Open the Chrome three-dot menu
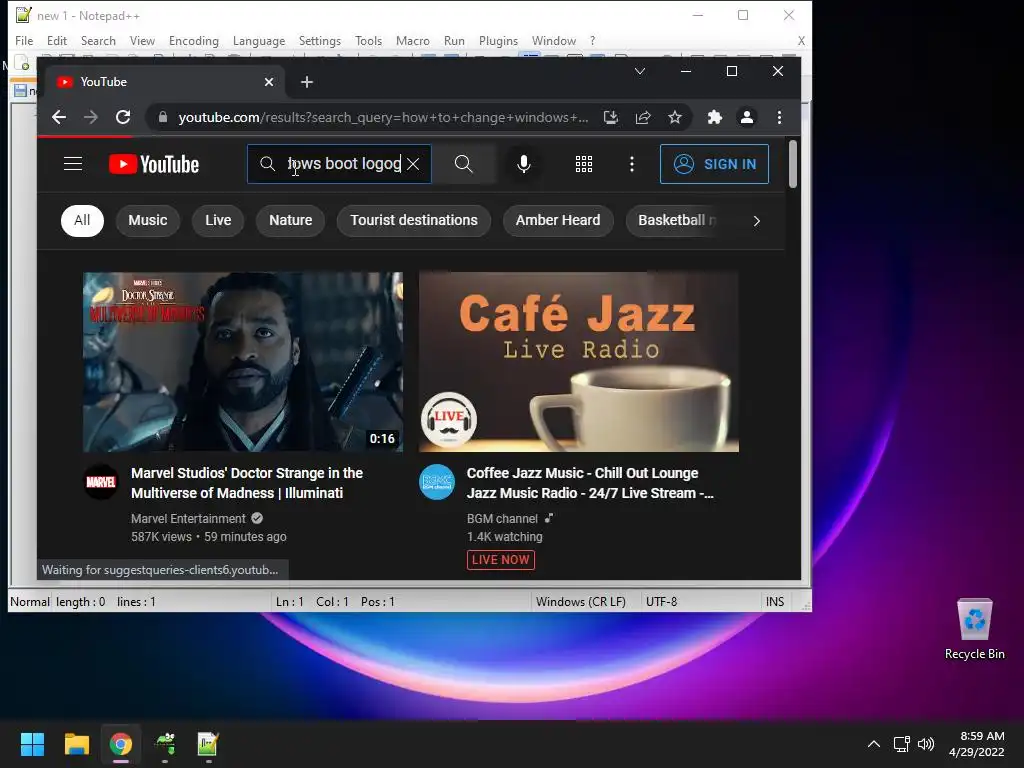1024x768 pixels. click(779, 117)
